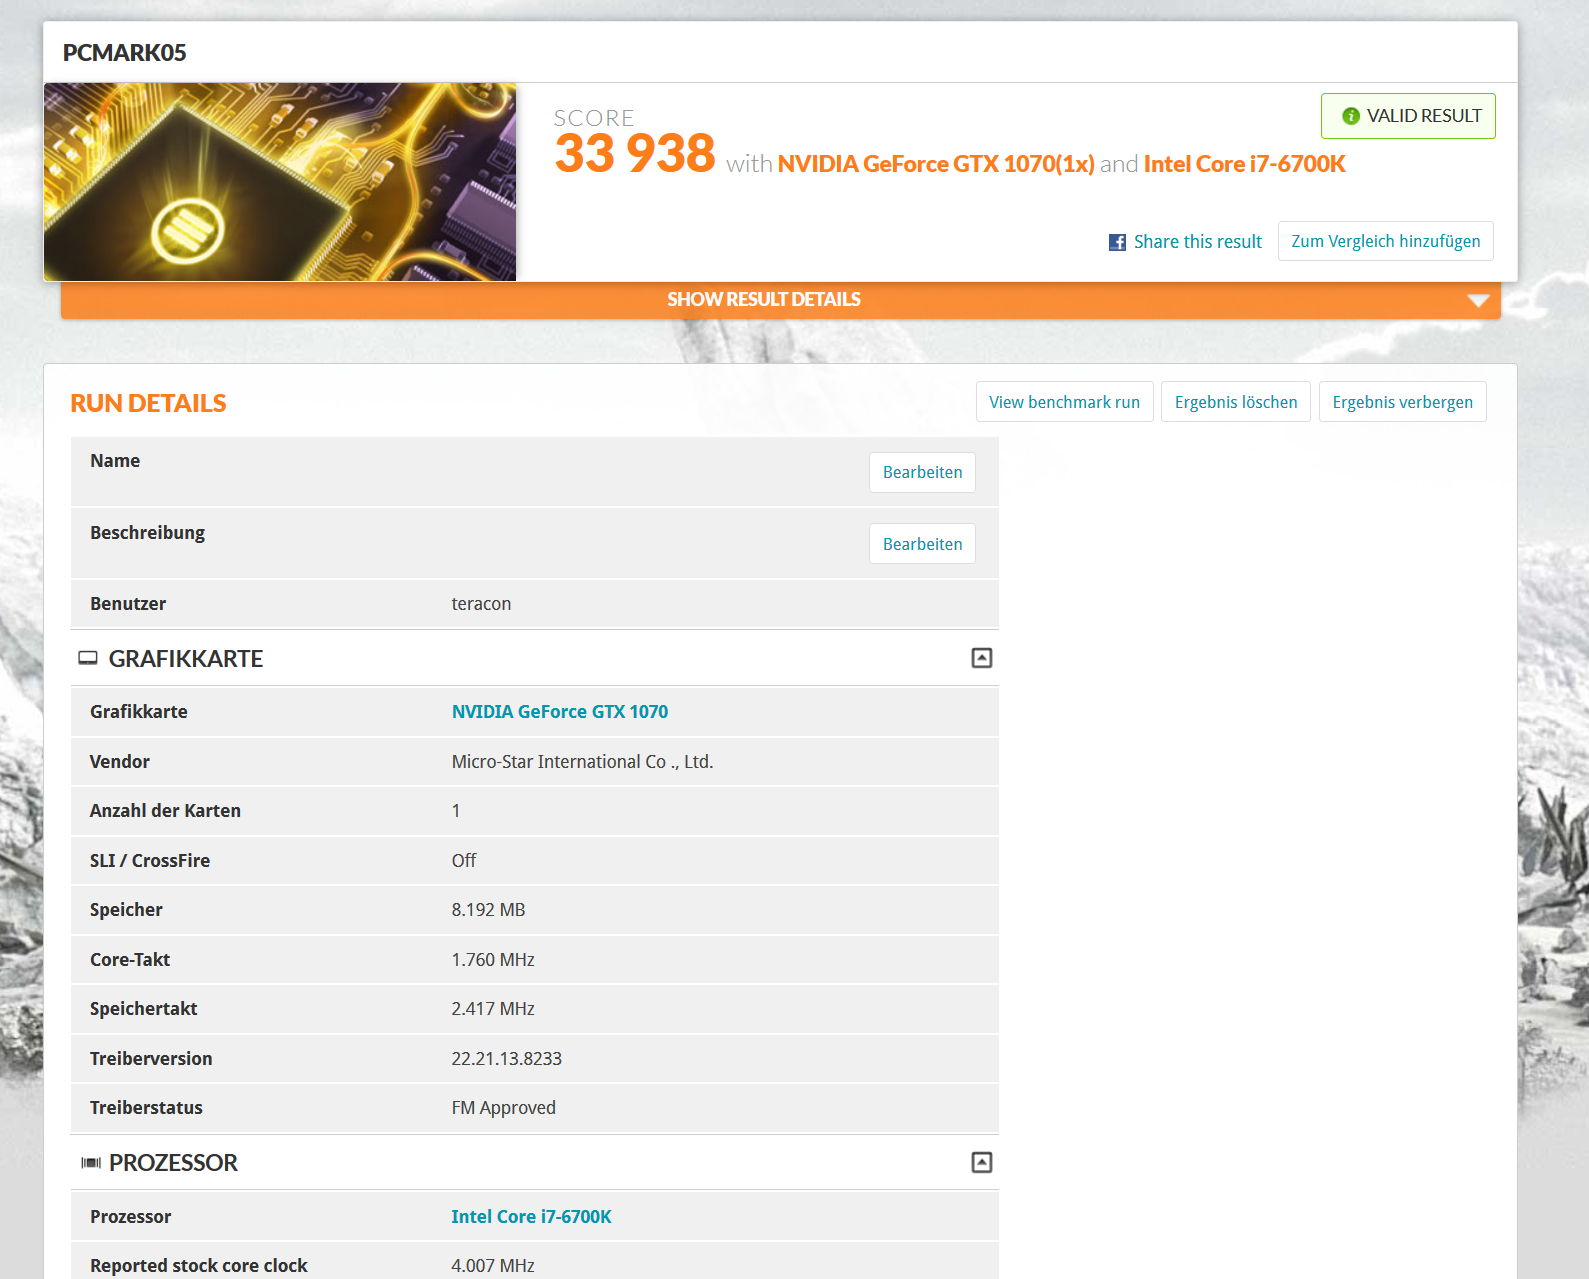Click Ergebnis verbergen button

pos(1402,402)
